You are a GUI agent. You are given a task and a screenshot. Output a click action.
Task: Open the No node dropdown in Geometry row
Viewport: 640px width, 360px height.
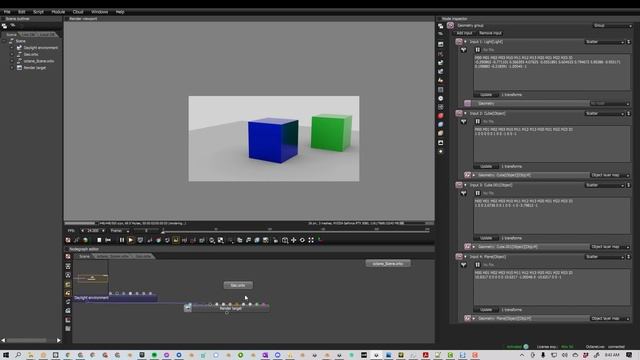click(x=610, y=104)
